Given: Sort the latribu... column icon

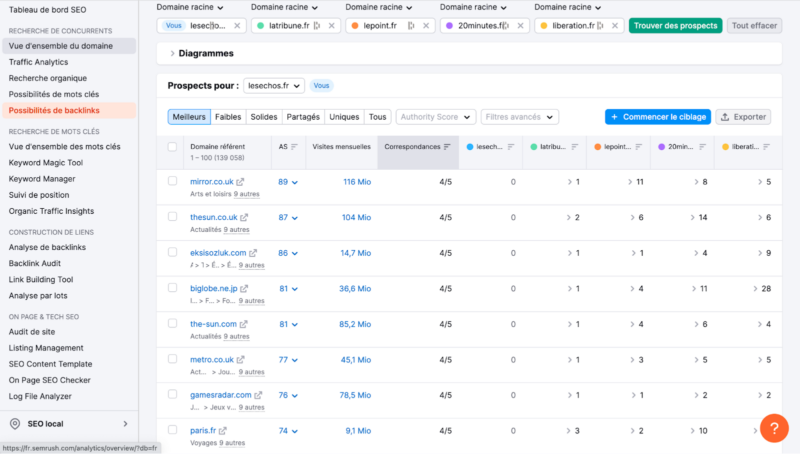Looking at the screenshot, I should (574, 147).
